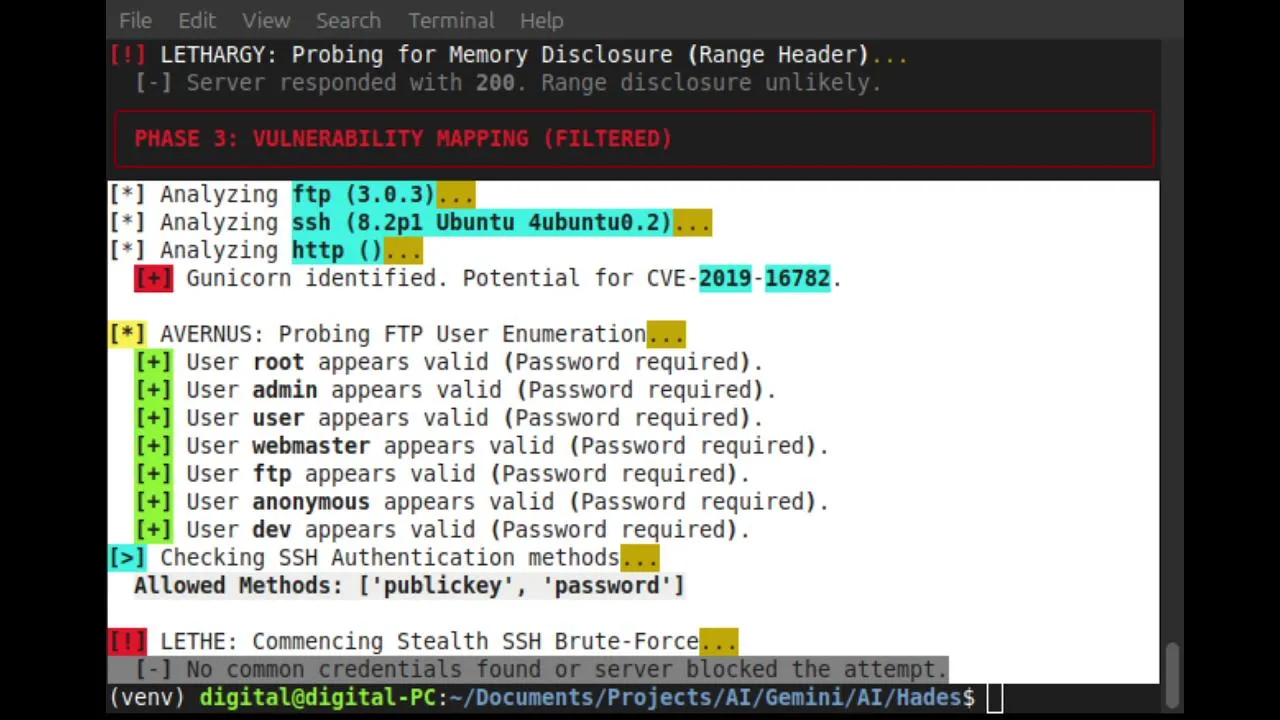
Task: Click the prompt 'digital@digital-PC' text
Action: coord(318,697)
